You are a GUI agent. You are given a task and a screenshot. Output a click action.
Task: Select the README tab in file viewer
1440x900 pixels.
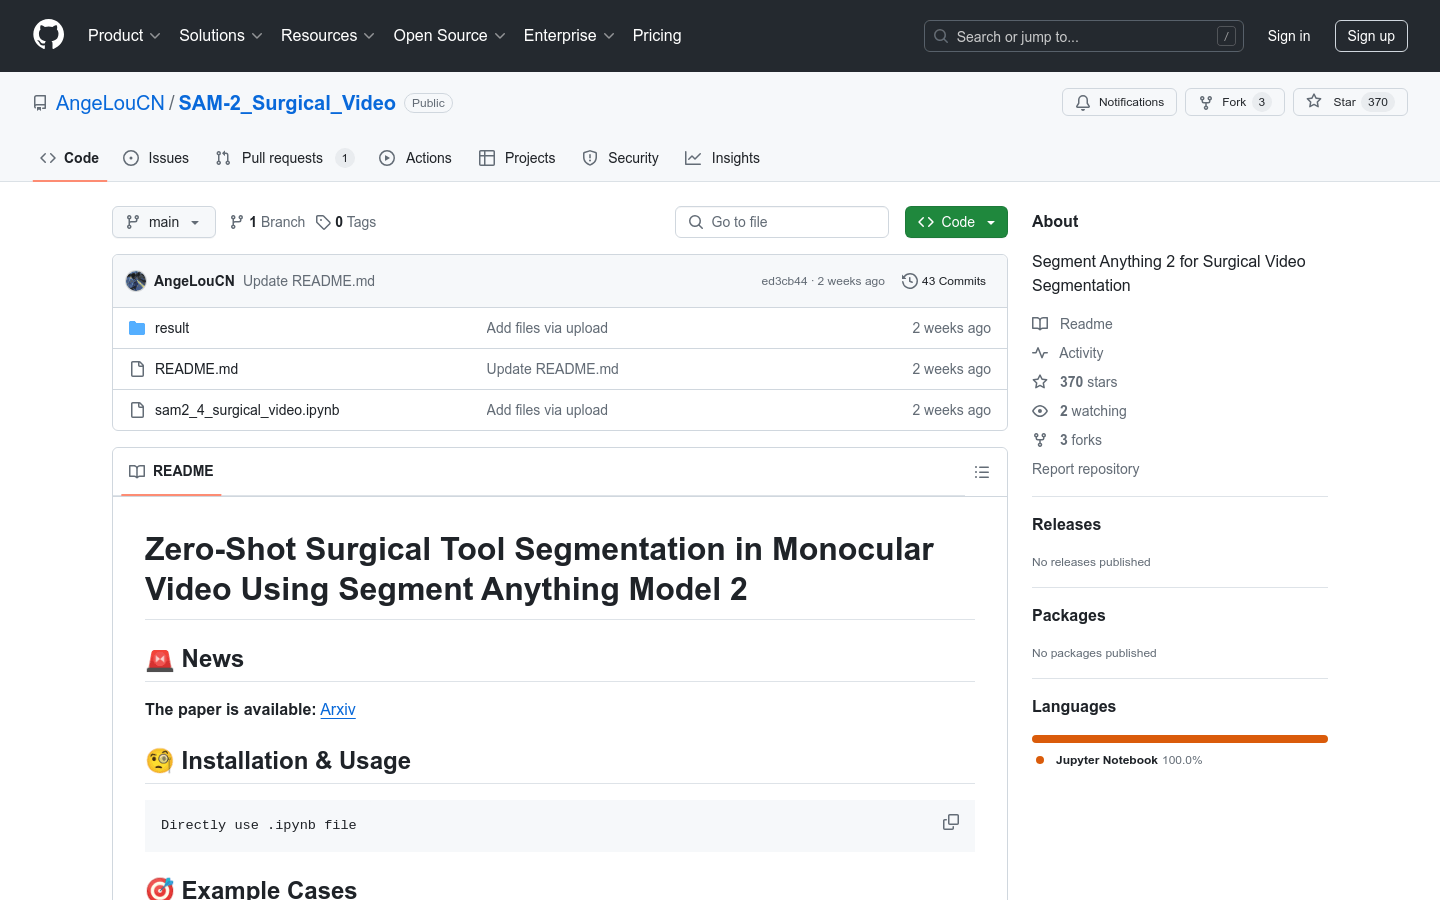tap(171, 471)
